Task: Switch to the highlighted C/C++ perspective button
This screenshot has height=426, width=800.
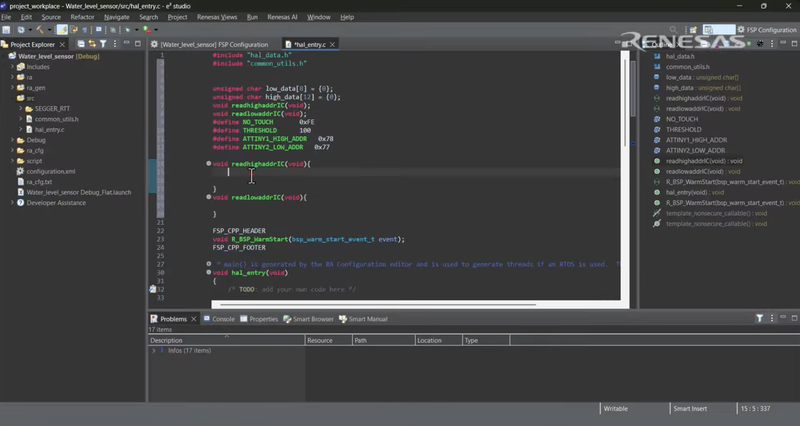Action: point(719,30)
